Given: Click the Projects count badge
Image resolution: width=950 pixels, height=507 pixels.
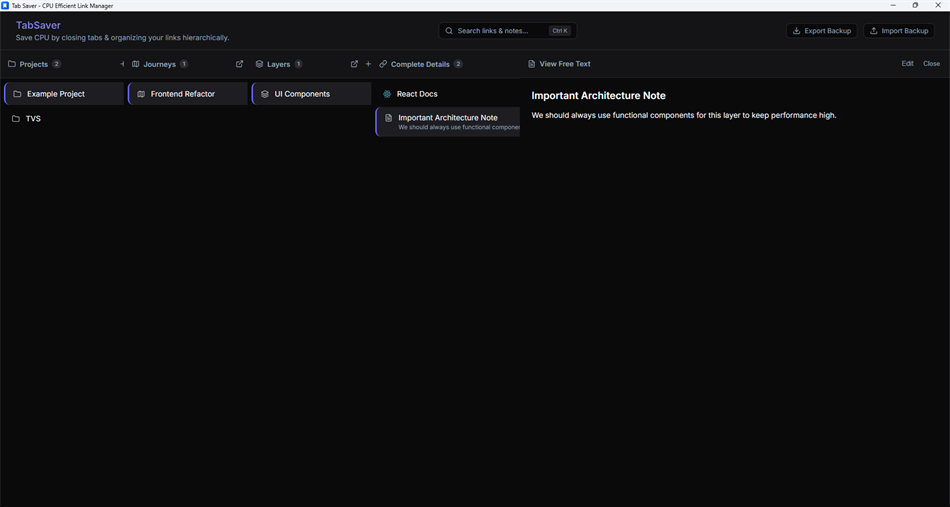Looking at the screenshot, I should click(x=56, y=64).
